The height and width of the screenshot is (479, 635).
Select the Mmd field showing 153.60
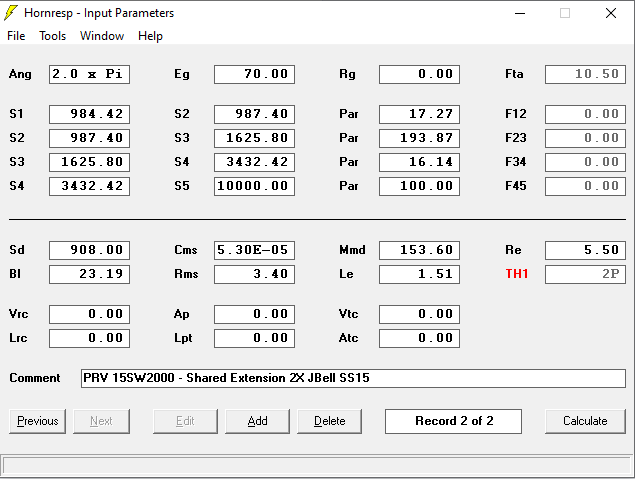(x=420, y=250)
